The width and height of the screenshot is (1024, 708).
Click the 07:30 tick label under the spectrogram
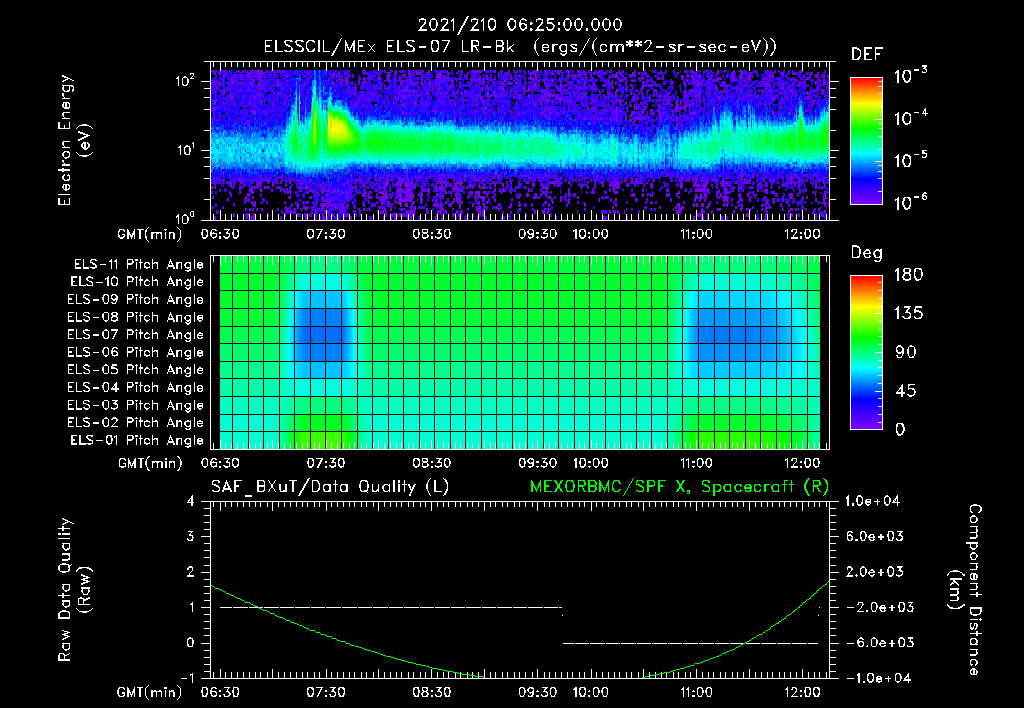tap(326, 234)
